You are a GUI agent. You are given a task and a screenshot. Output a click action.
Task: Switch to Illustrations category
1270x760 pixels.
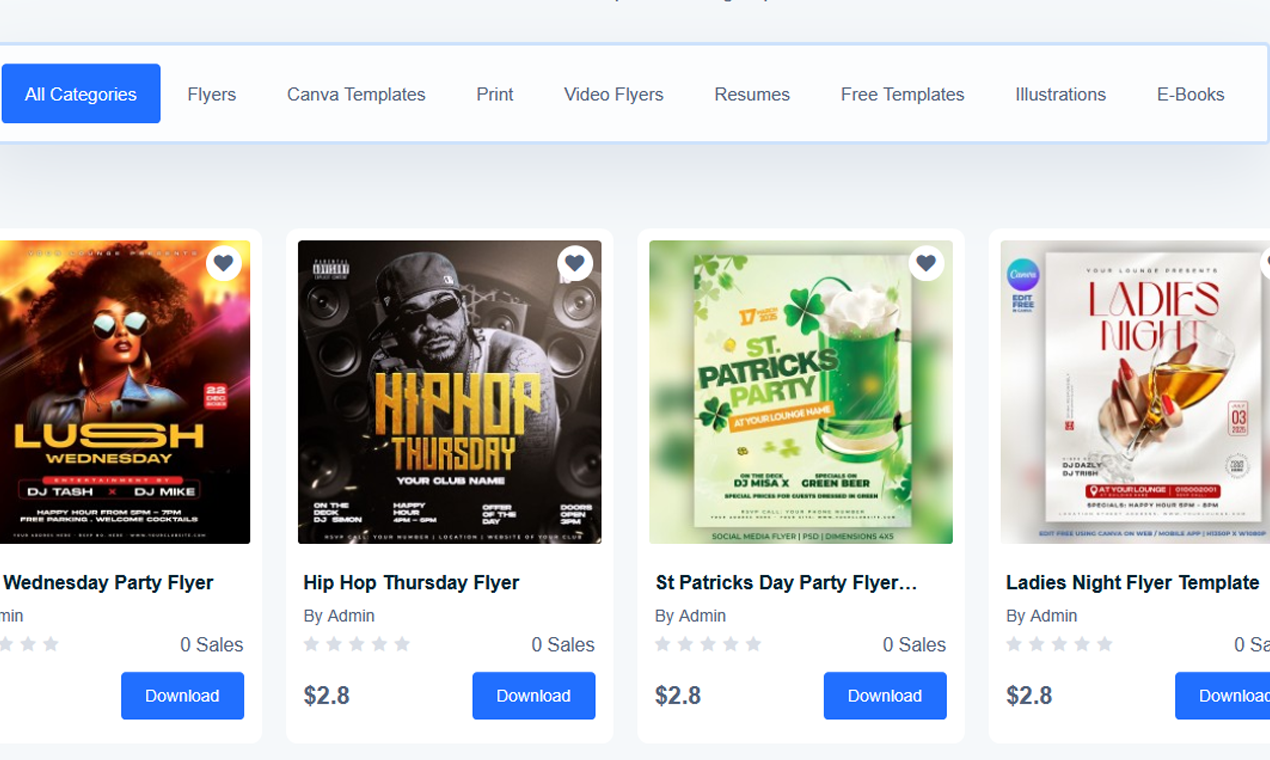tap(1061, 94)
